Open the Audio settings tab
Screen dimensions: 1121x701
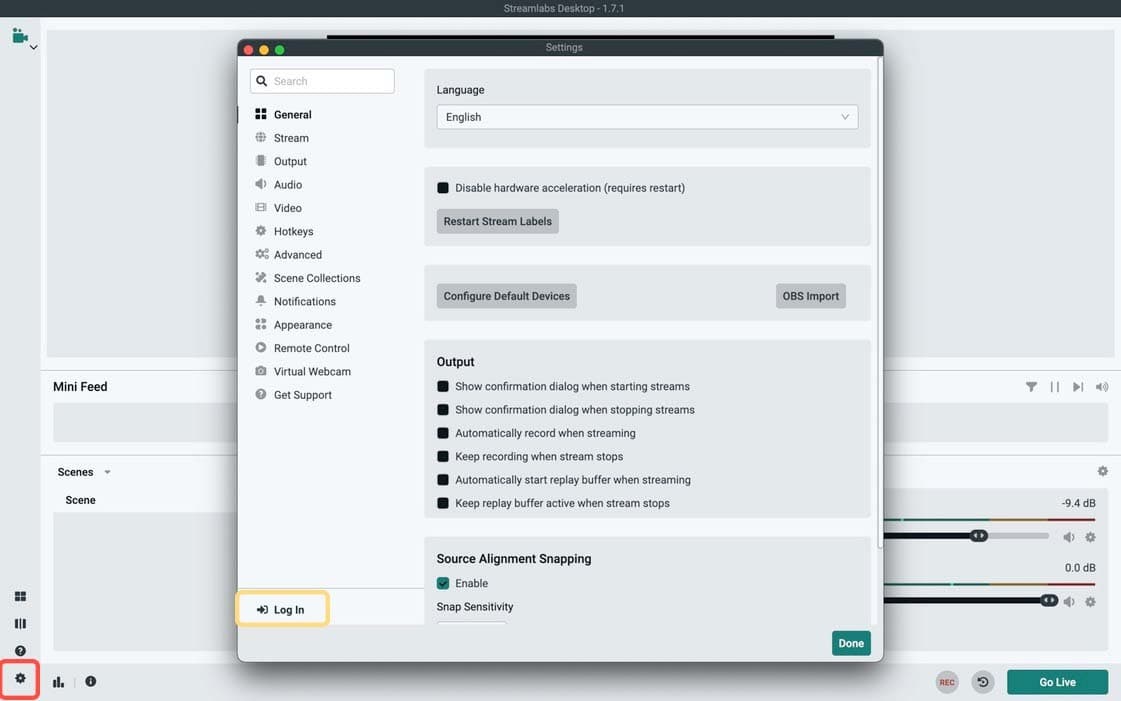click(288, 184)
